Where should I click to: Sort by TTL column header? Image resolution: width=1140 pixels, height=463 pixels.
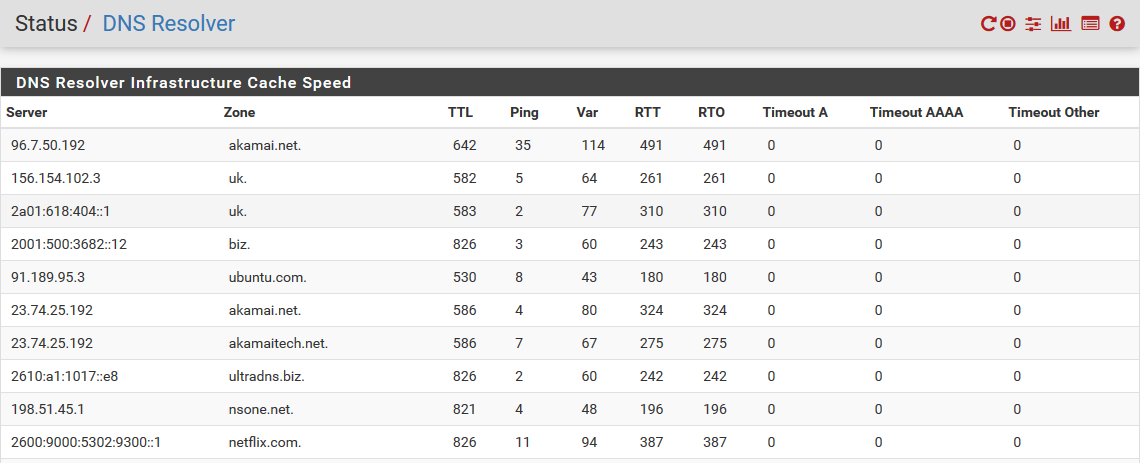tap(460, 113)
